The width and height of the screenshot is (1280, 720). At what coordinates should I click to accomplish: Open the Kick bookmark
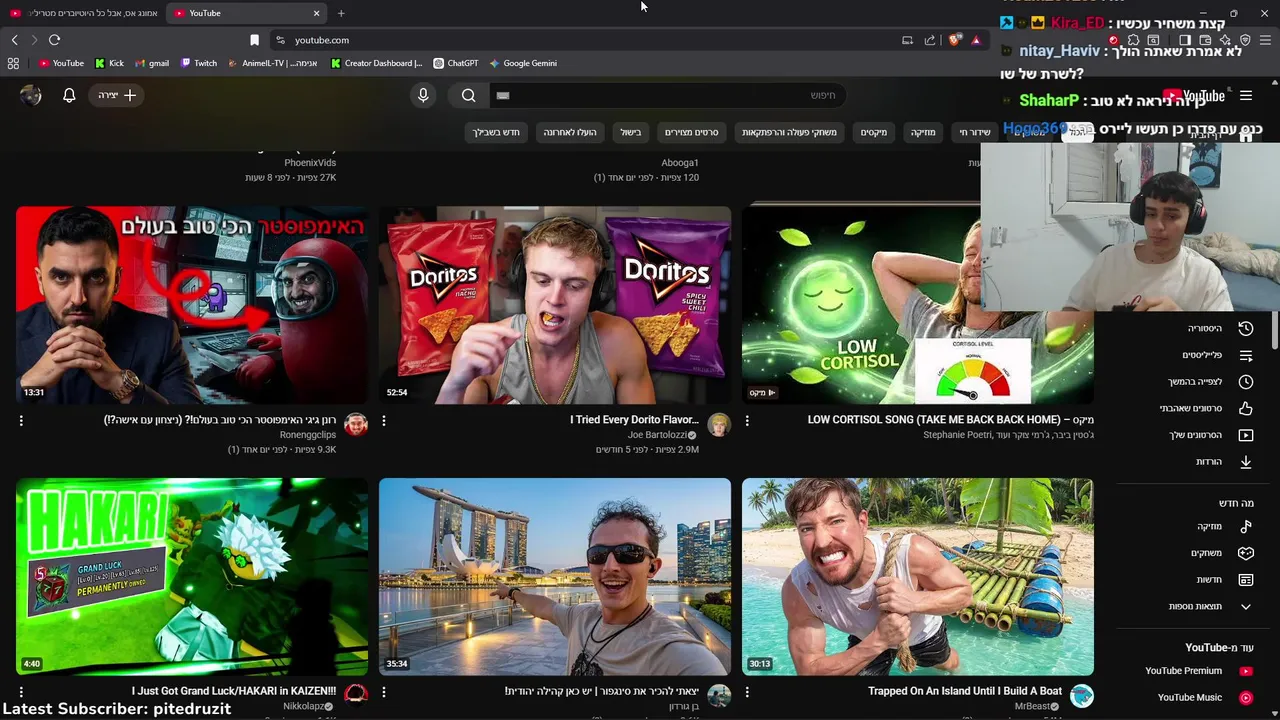coord(109,63)
